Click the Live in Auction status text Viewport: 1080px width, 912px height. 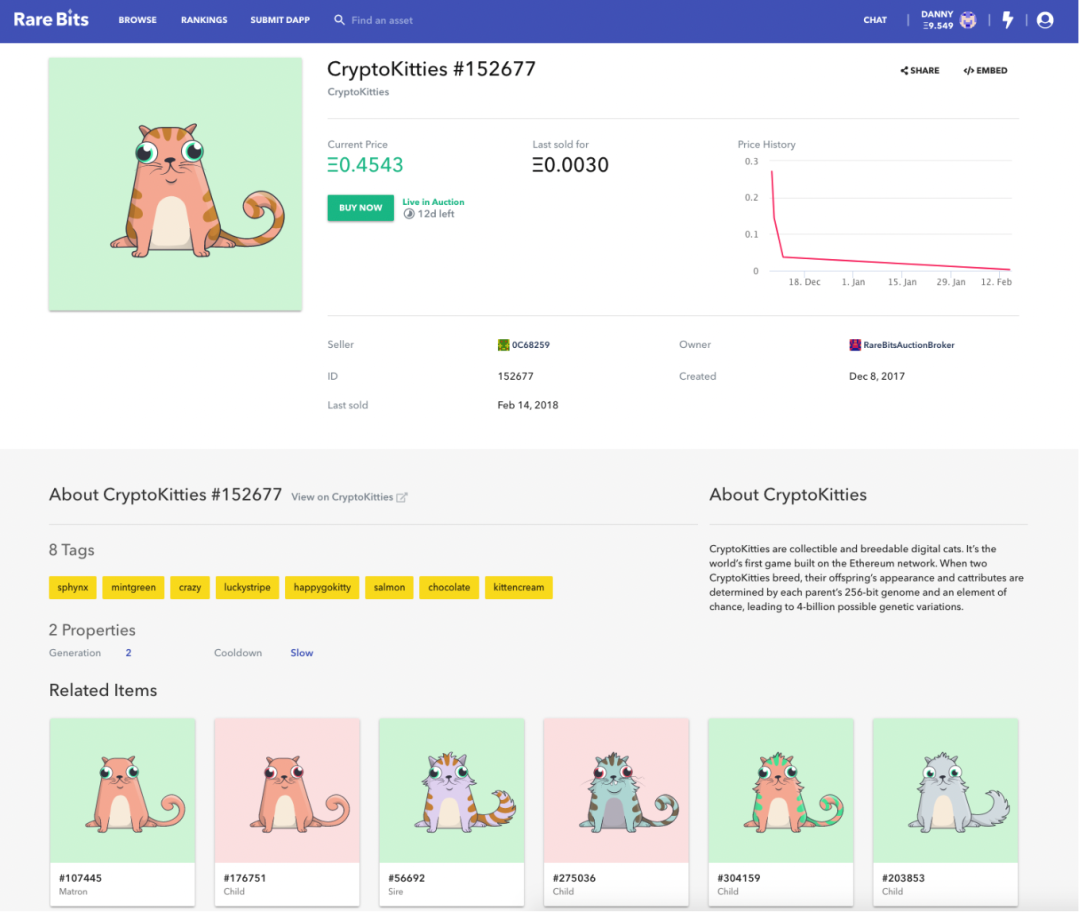click(433, 202)
